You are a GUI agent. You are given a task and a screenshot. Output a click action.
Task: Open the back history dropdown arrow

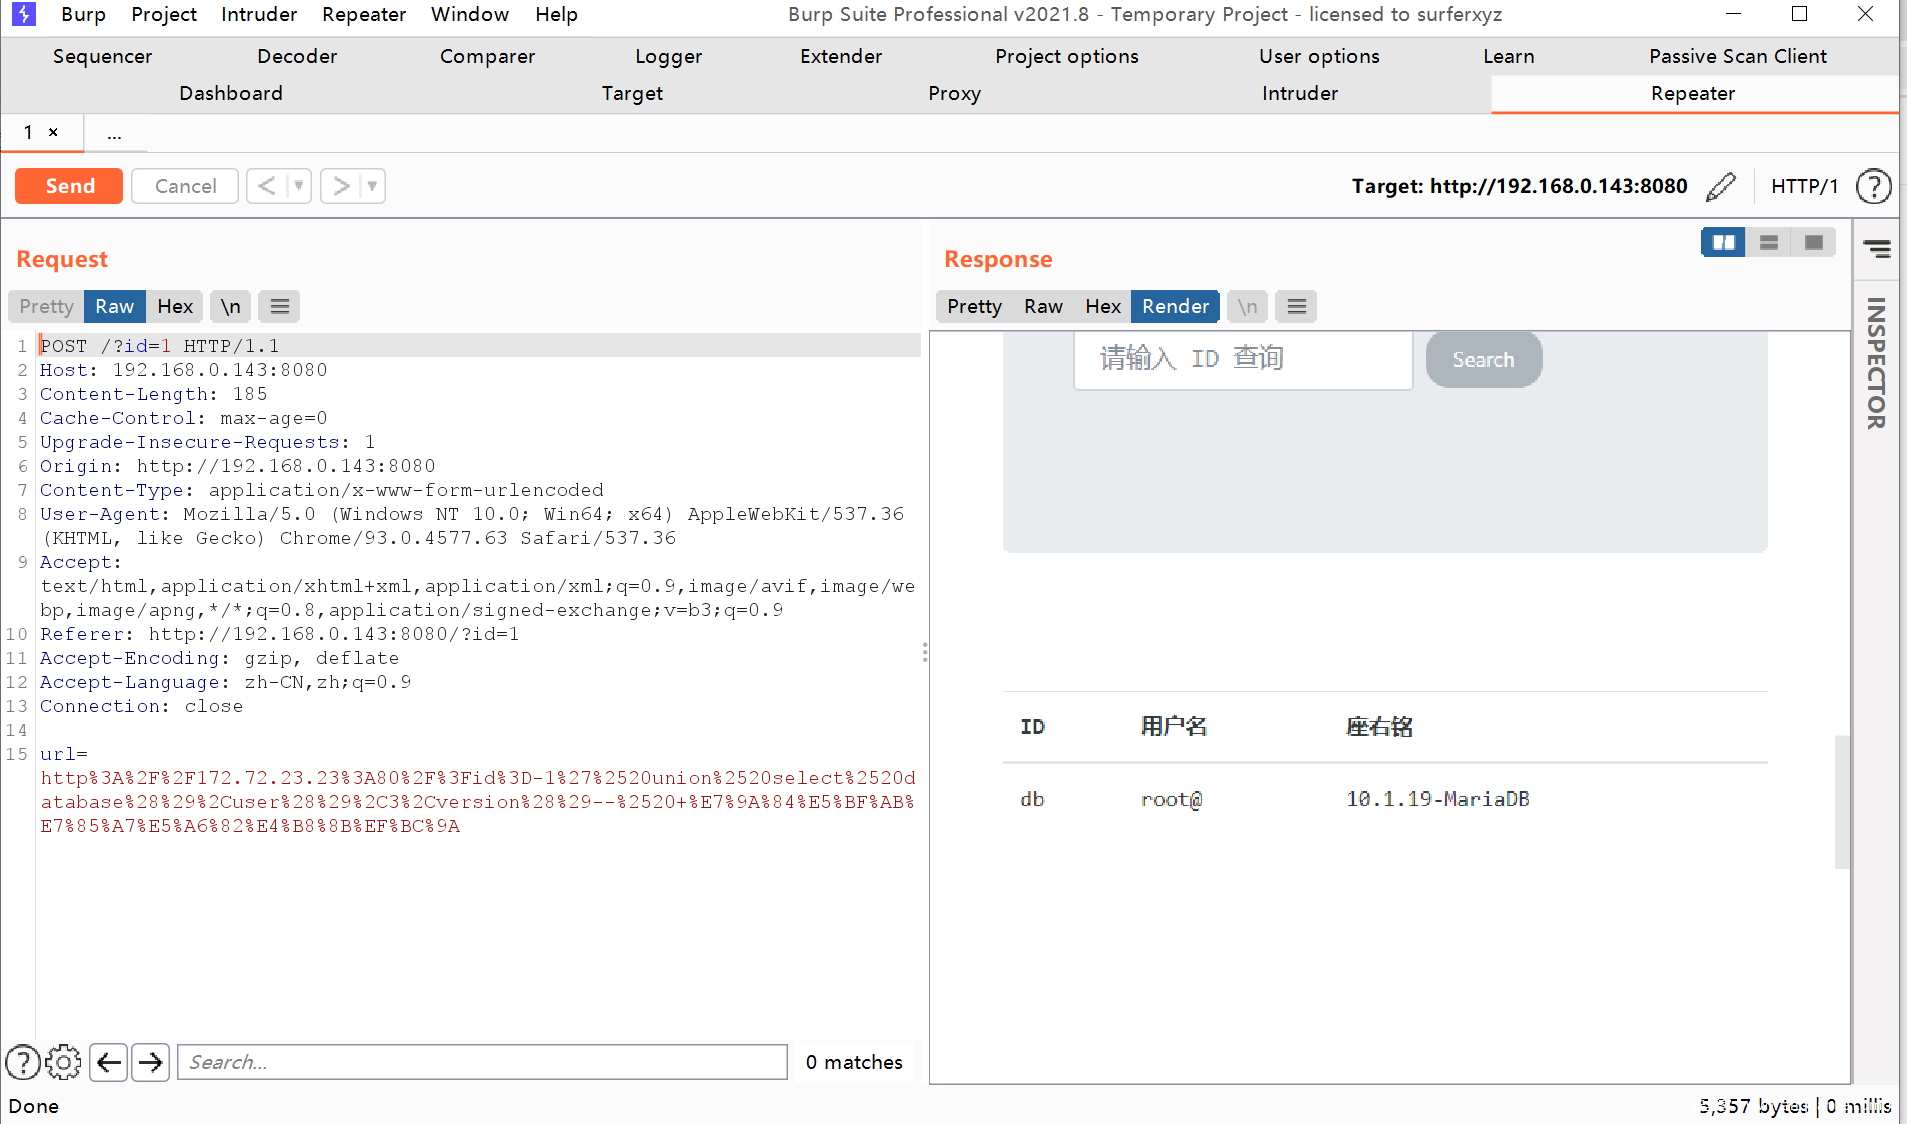click(298, 186)
